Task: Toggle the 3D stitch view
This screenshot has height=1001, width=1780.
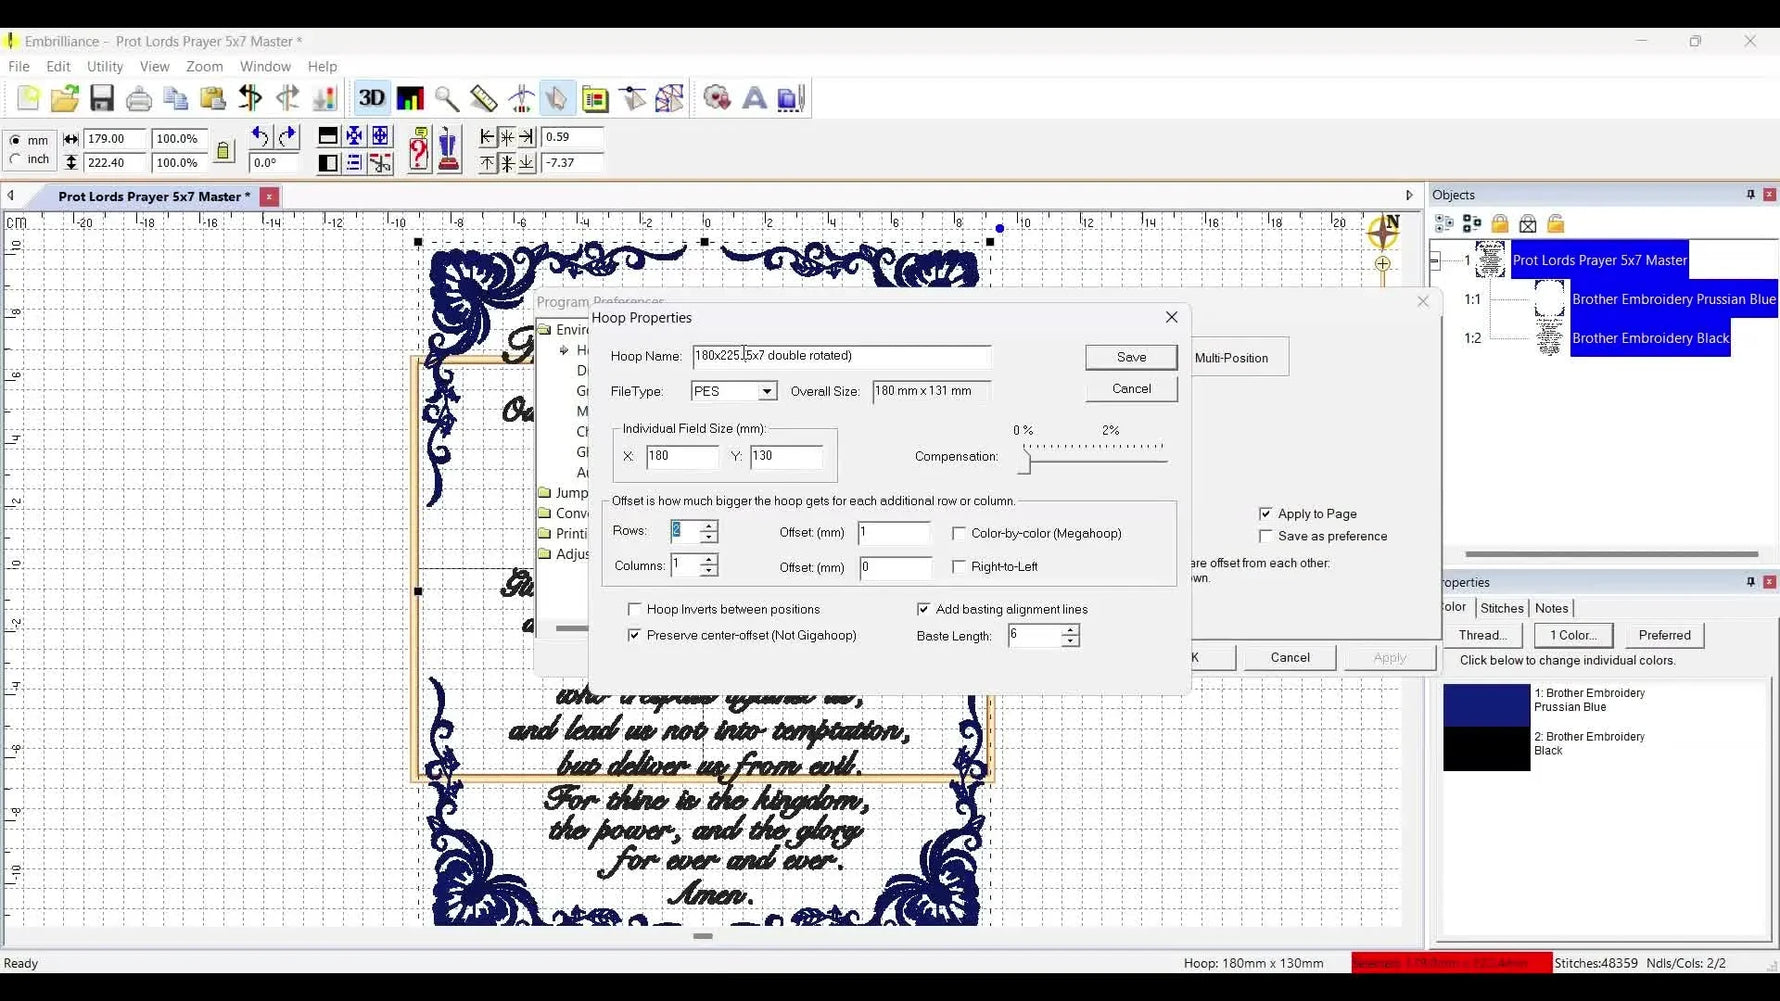Action: [372, 97]
